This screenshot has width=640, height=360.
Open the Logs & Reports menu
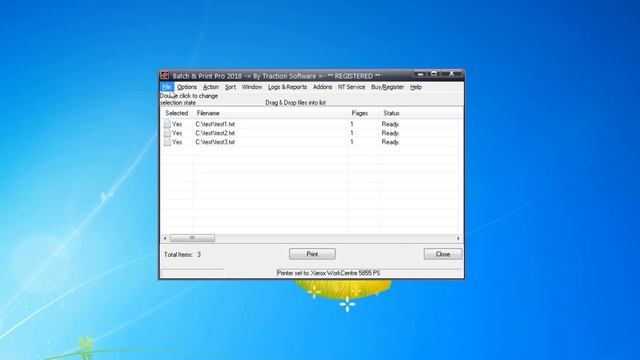287,87
